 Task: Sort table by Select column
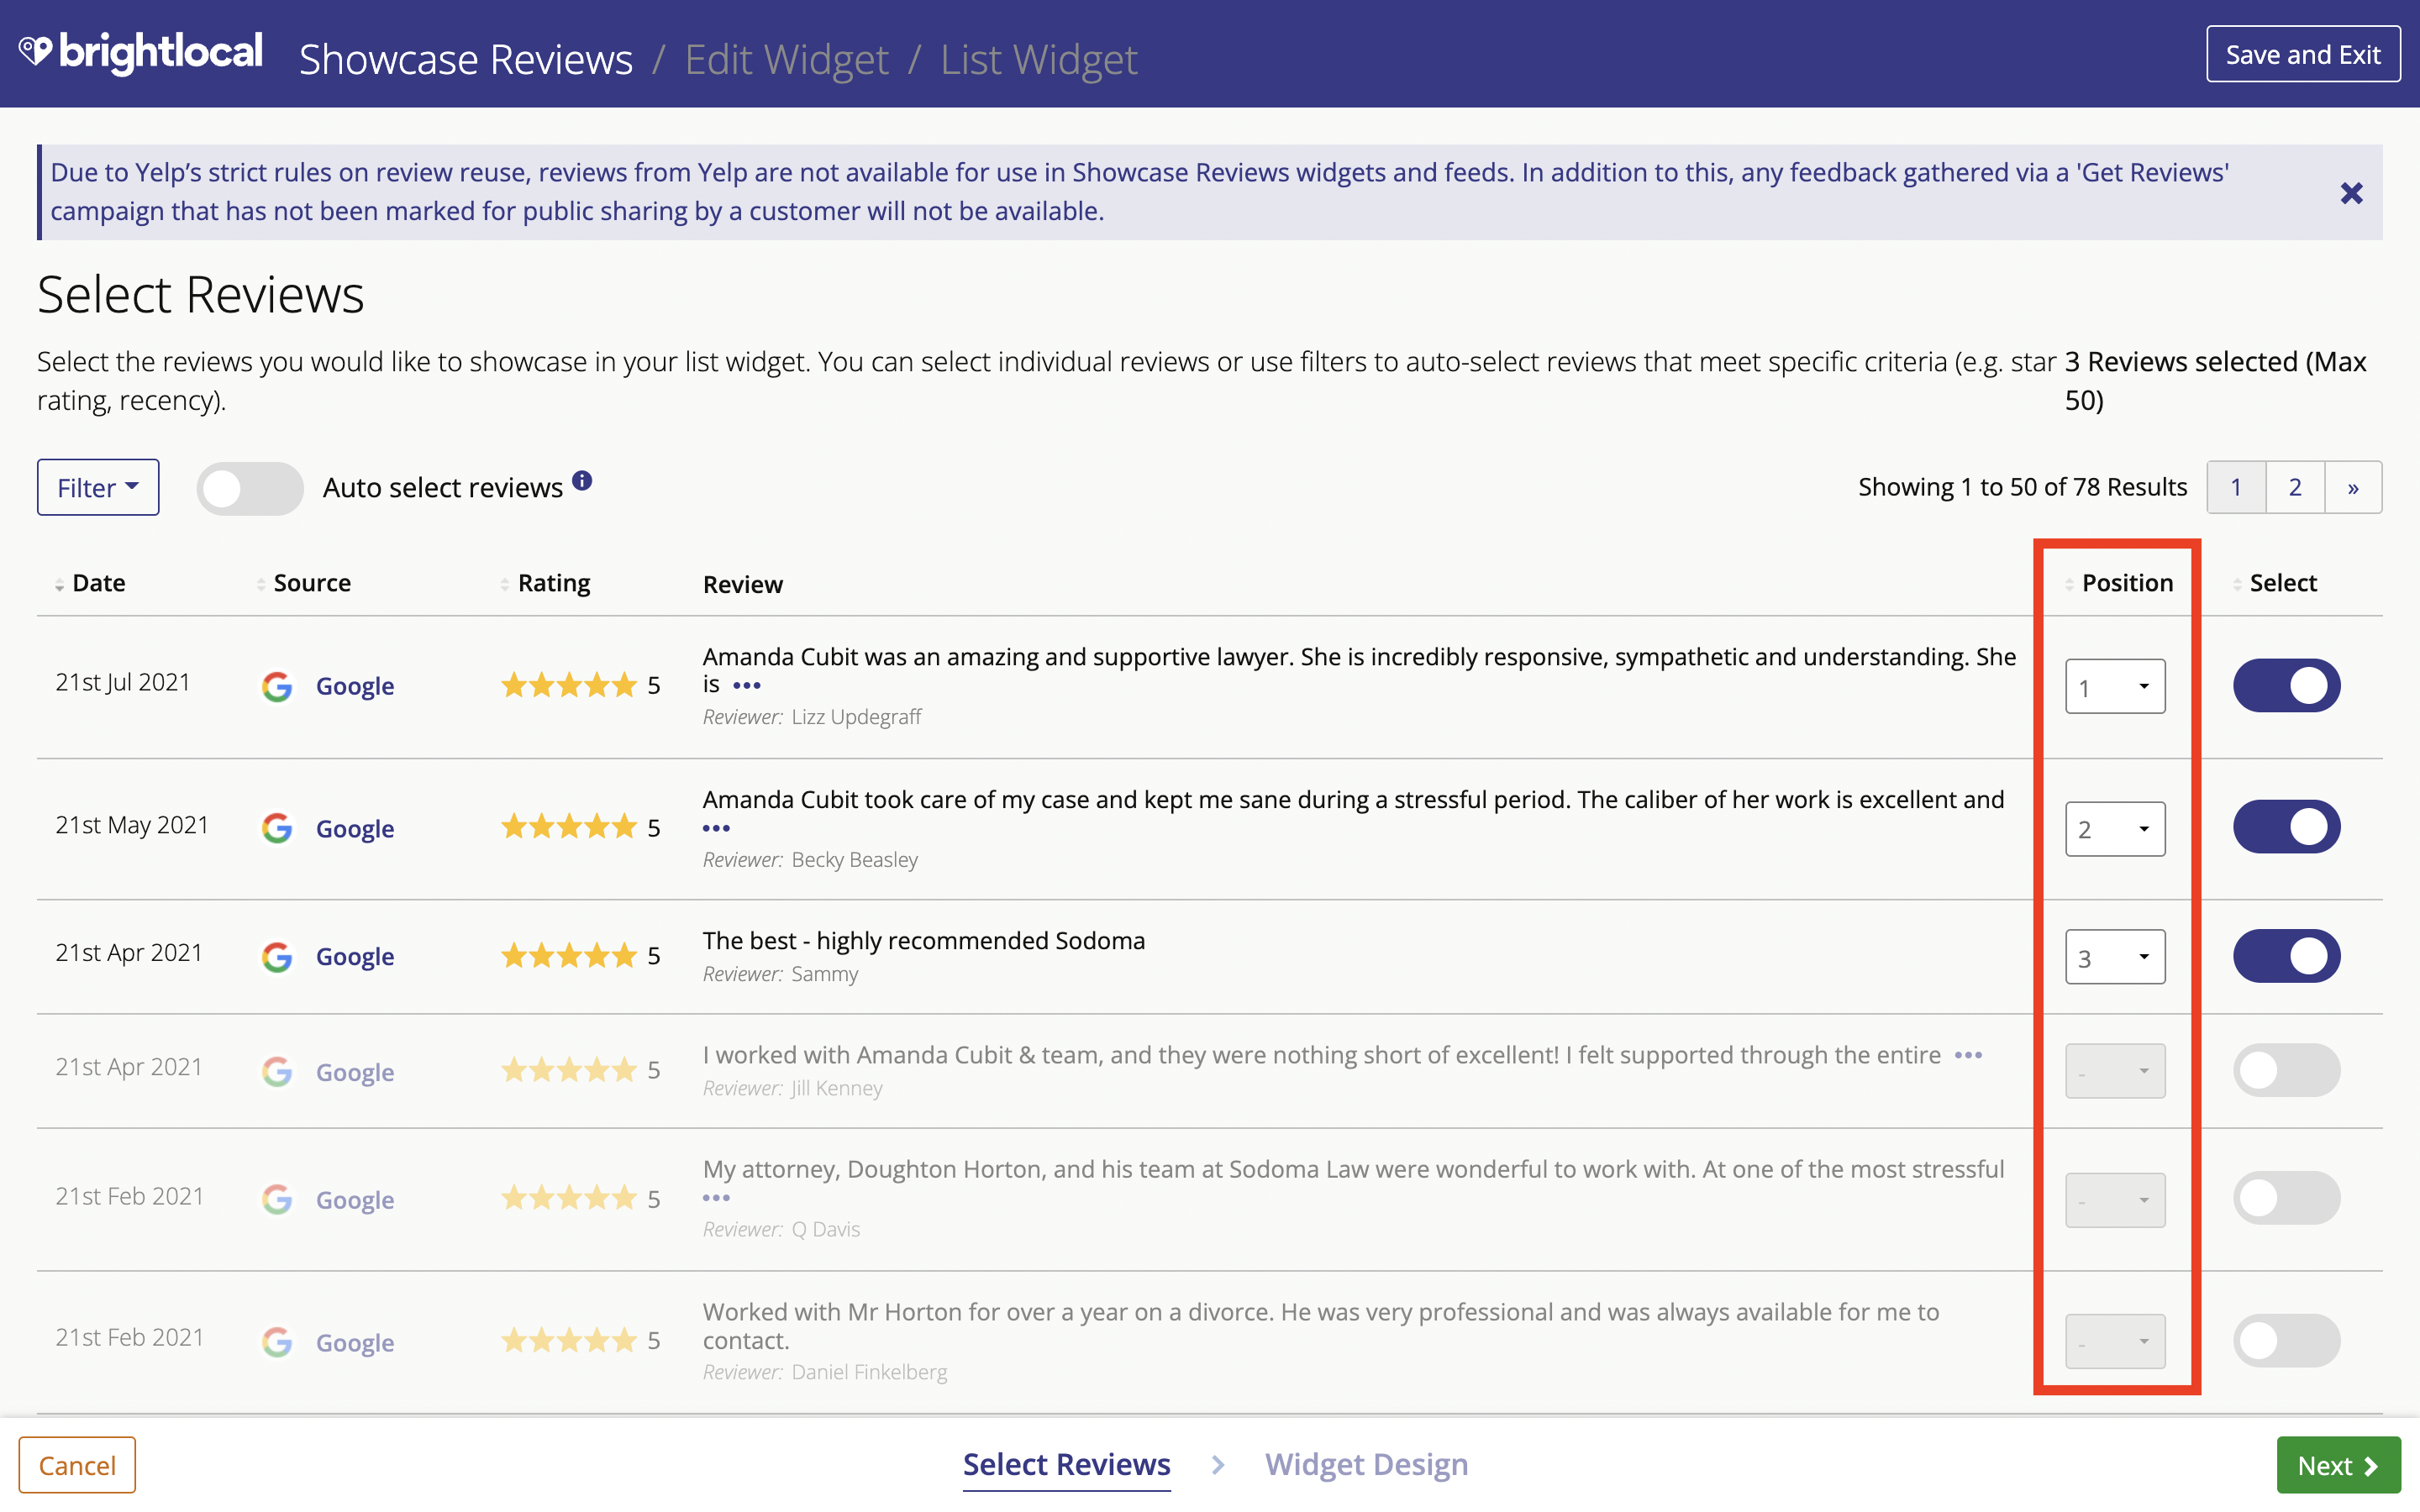pos(2275,583)
